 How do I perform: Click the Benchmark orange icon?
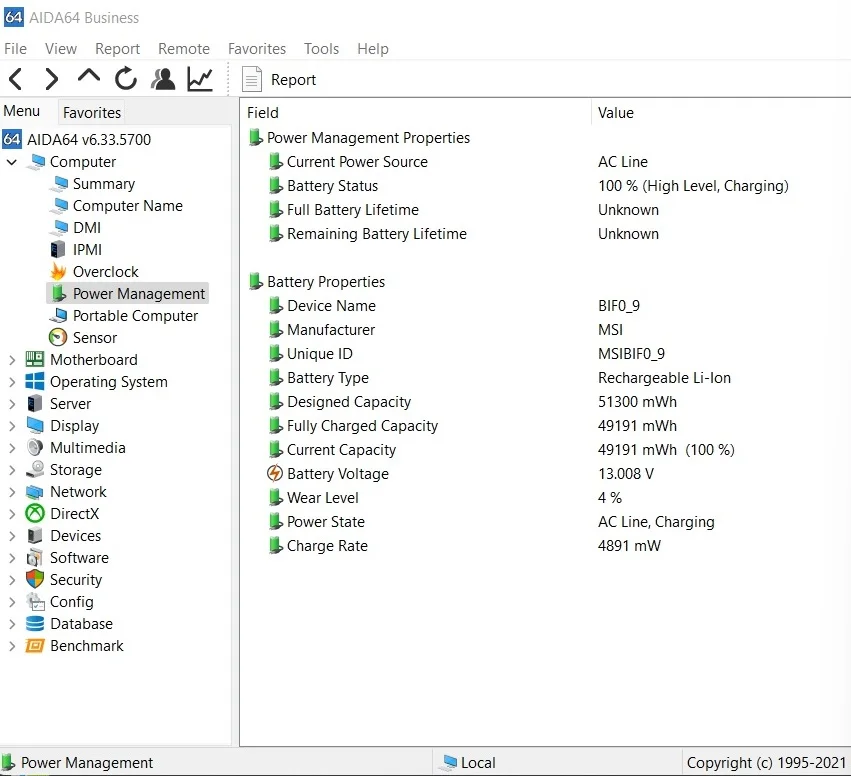click(35, 646)
